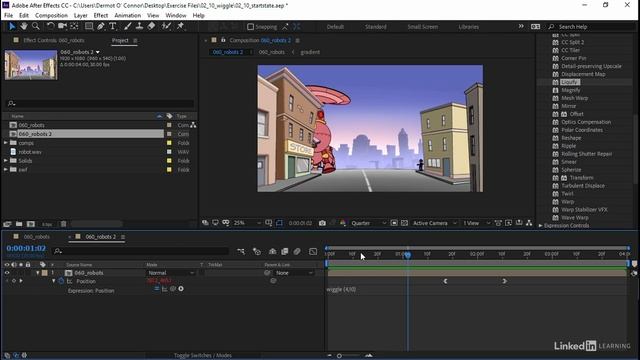Open the Effect menu

tap(101, 16)
